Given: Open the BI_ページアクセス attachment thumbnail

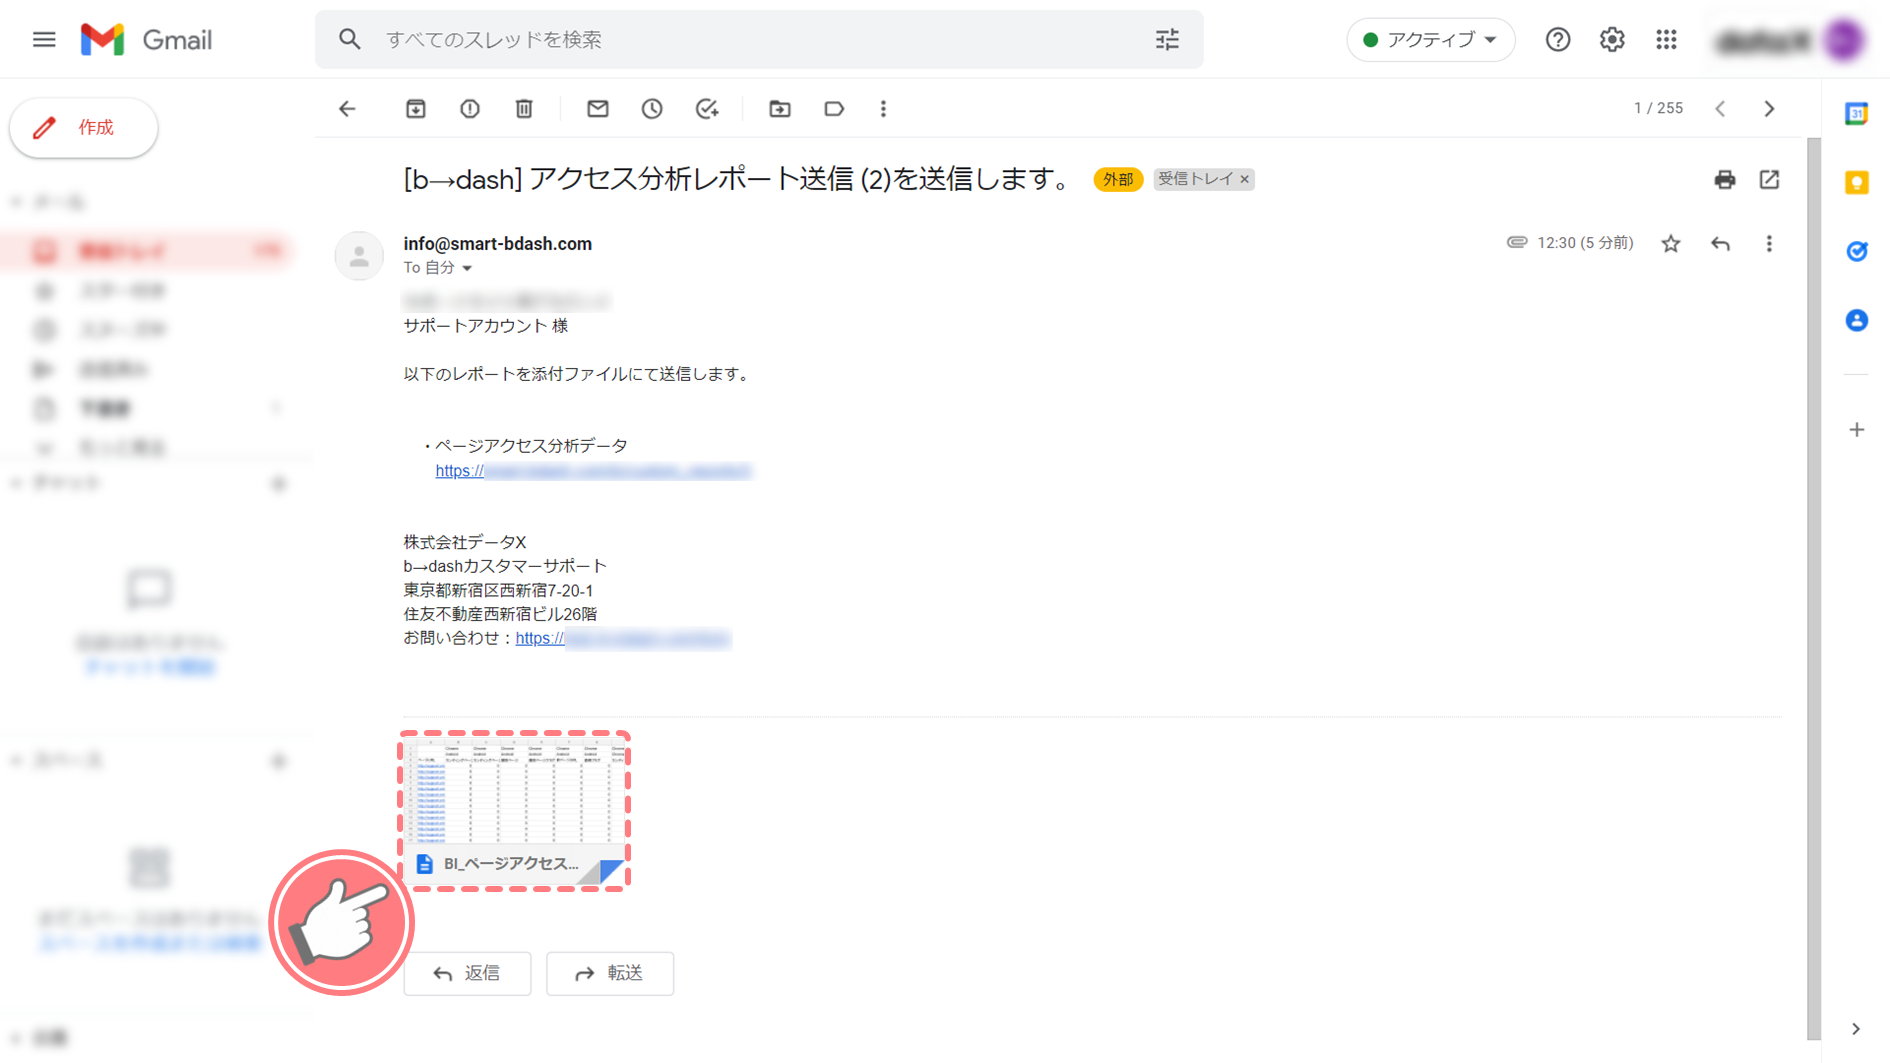Looking at the screenshot, I should [514, 810].
